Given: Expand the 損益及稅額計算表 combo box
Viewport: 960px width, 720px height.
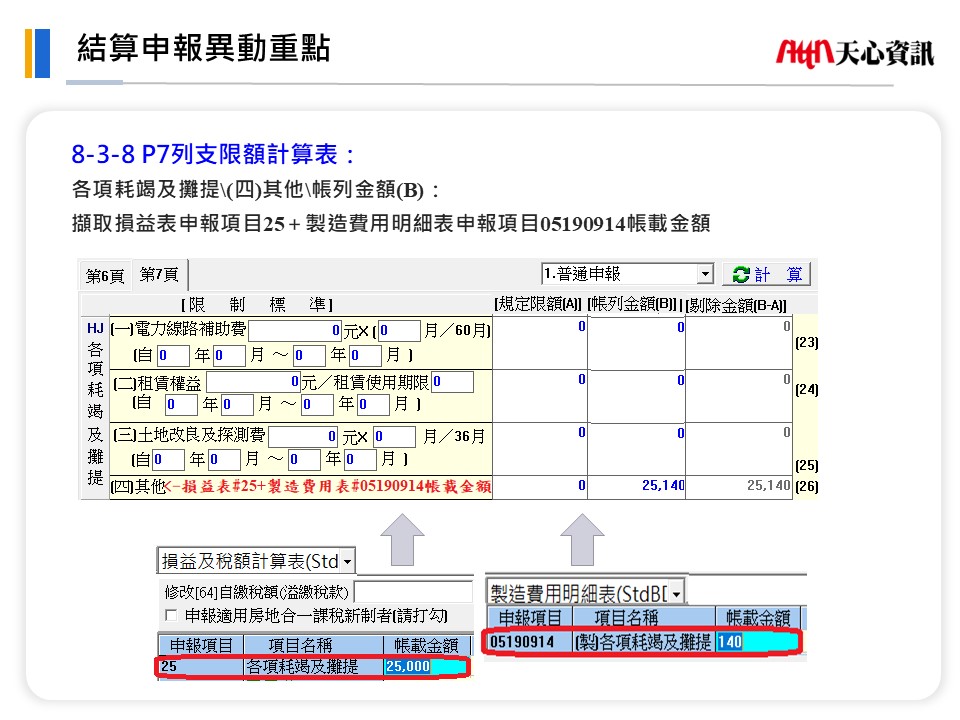Looking at the screenshot, I should (x=348, y=561).
